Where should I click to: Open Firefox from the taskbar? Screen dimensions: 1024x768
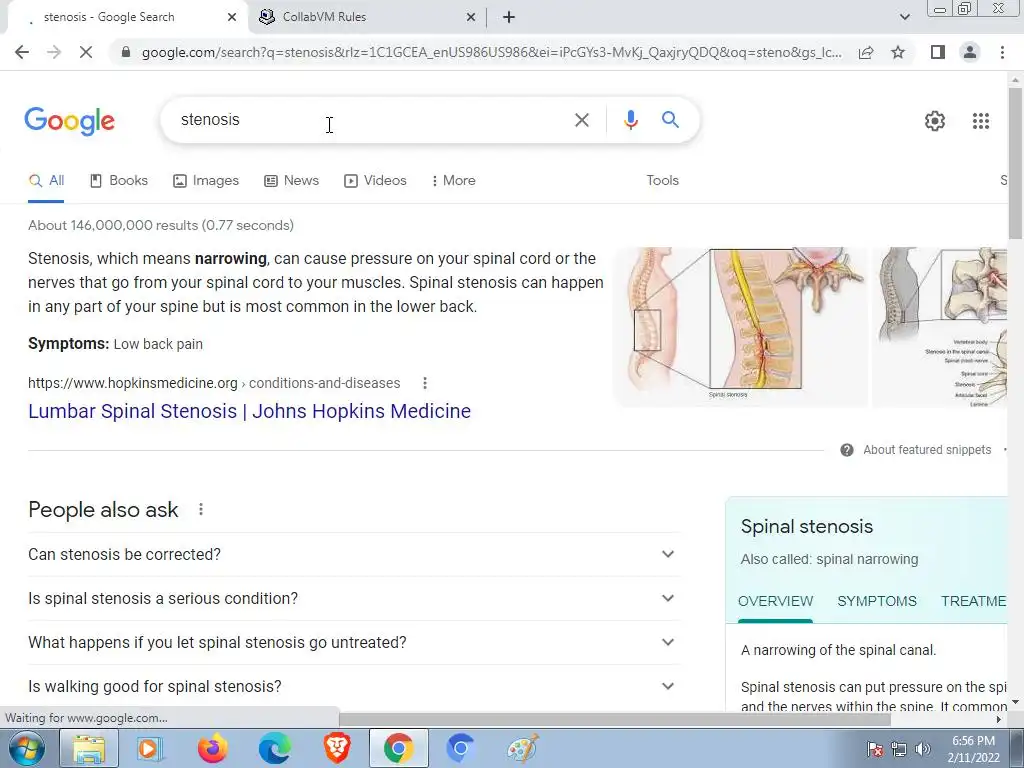212,749
